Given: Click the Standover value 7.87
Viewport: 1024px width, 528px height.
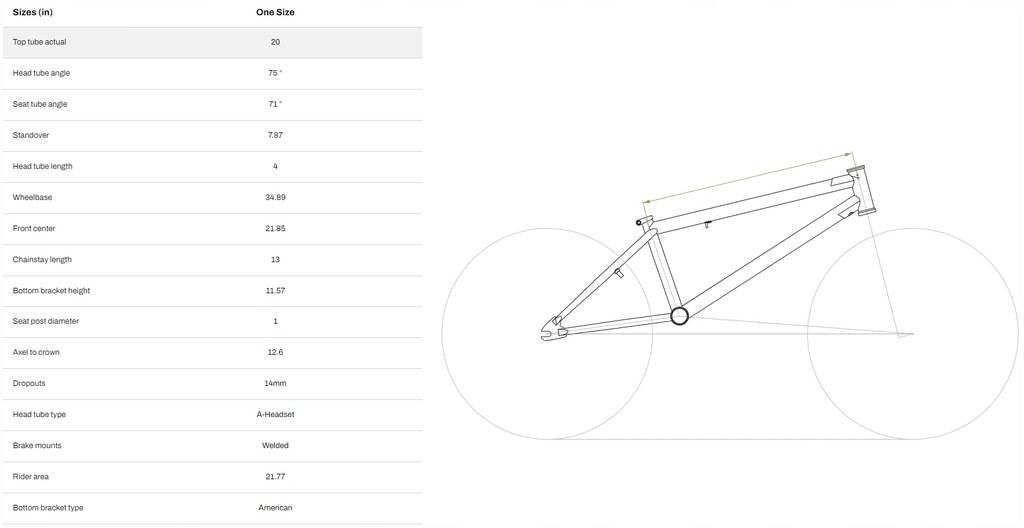Looking at the screenshot, I should tap(275, 135).
